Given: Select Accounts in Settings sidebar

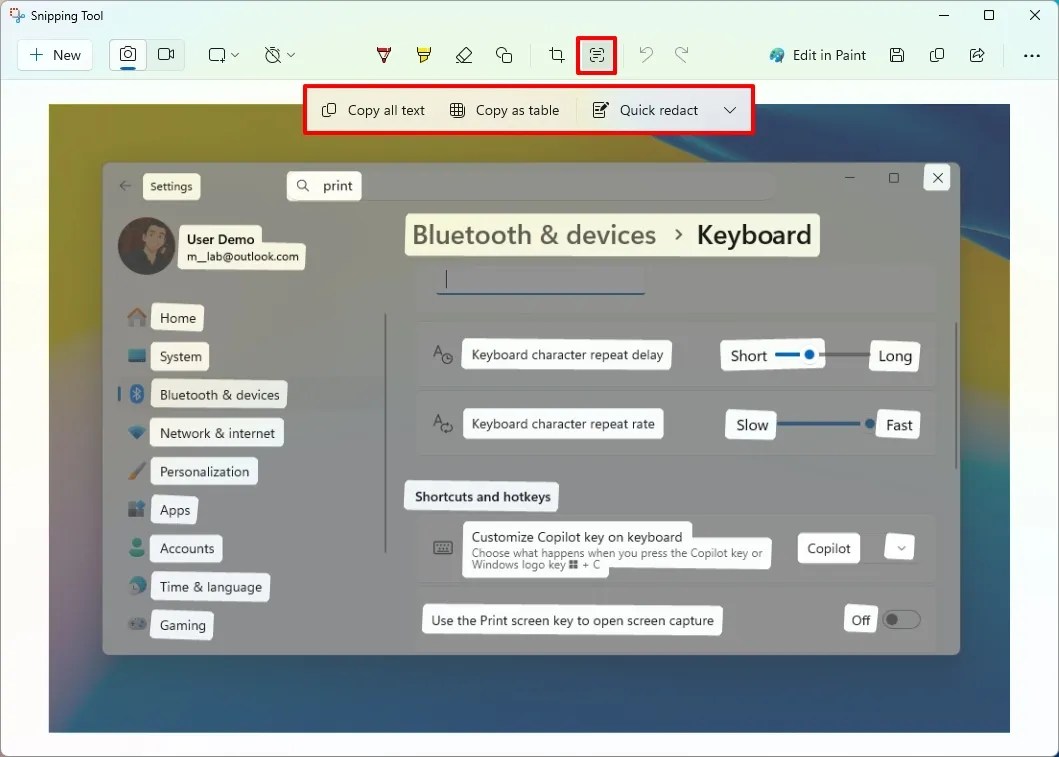Looking at the screenshot, I should tap(187, 548).
